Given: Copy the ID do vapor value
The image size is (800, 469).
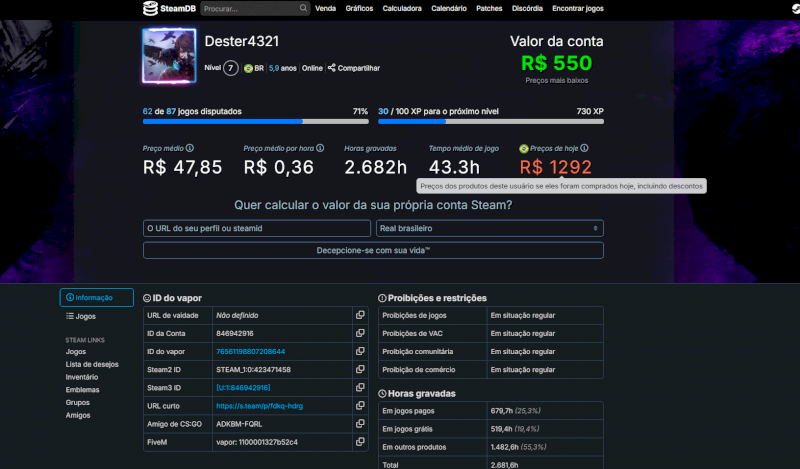Looking at the screenshot, I should pyautogui.click(x=360, y=351).
